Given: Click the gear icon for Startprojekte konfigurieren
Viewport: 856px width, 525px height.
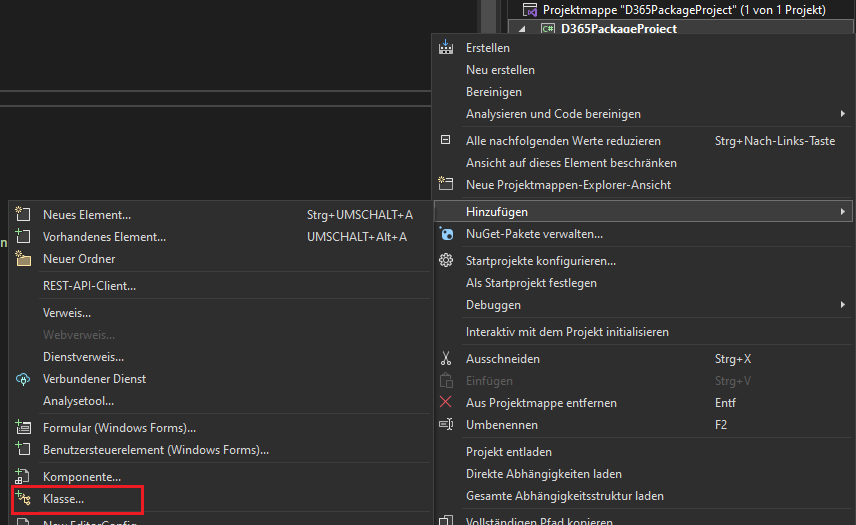Looking at the screenshot, I should 445,260.
